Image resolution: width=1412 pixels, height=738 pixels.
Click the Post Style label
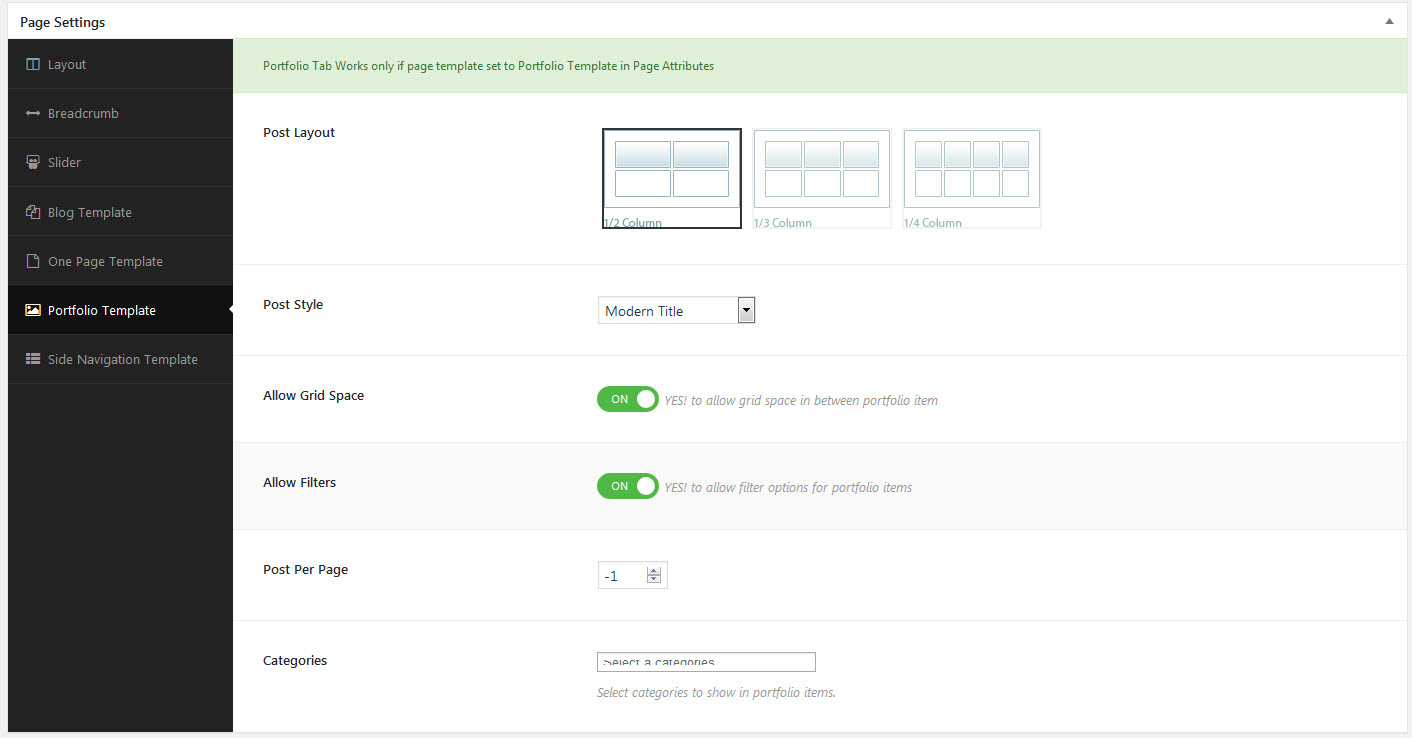coord(293,304)
